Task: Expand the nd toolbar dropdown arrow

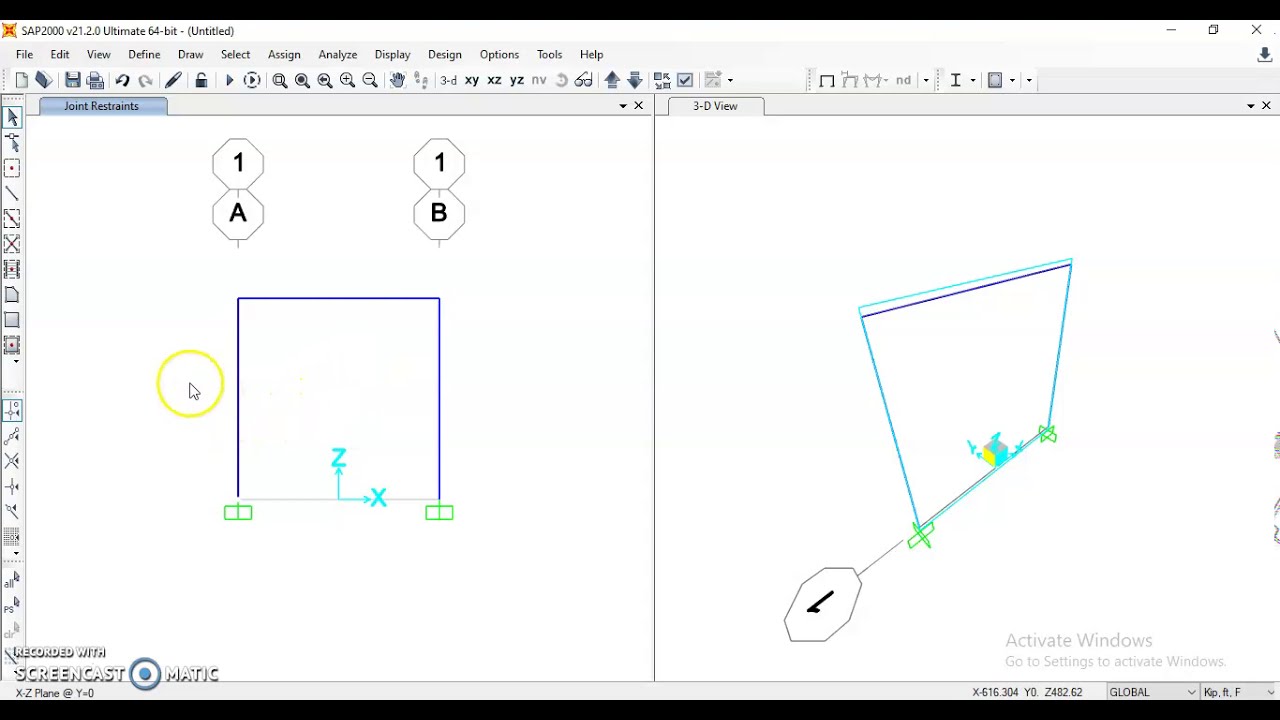Action: coord(926,80)
